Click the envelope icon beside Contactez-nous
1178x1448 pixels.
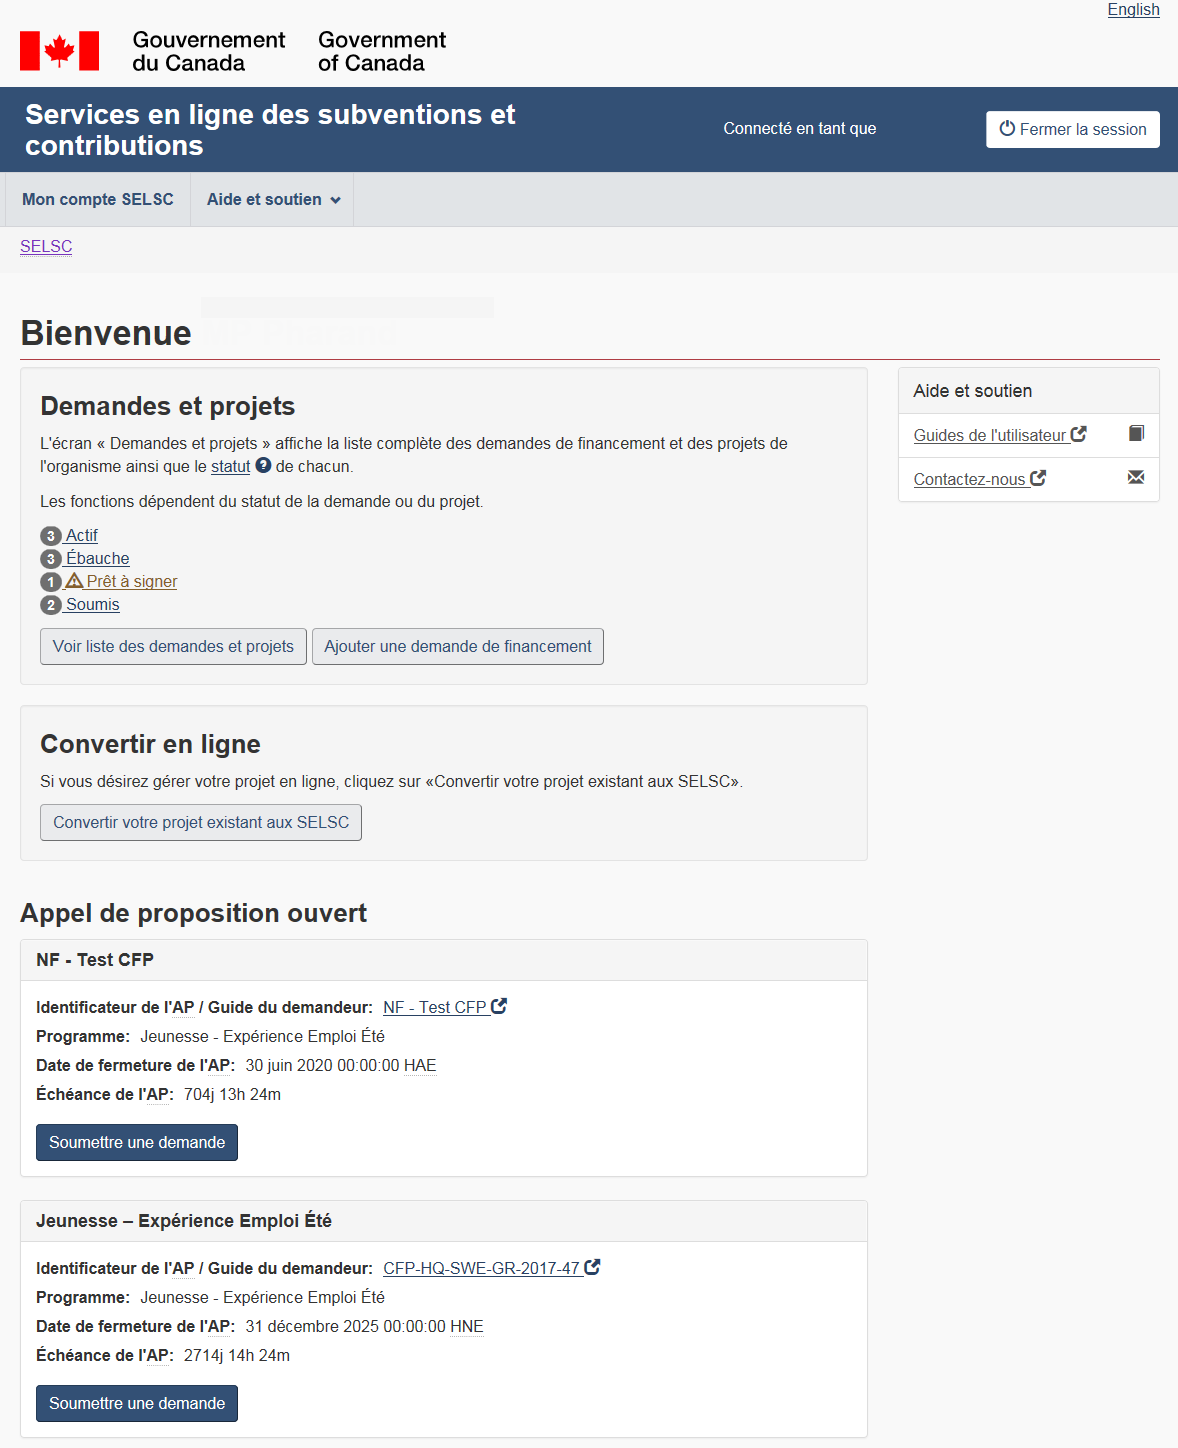(x=1136, y=477)
